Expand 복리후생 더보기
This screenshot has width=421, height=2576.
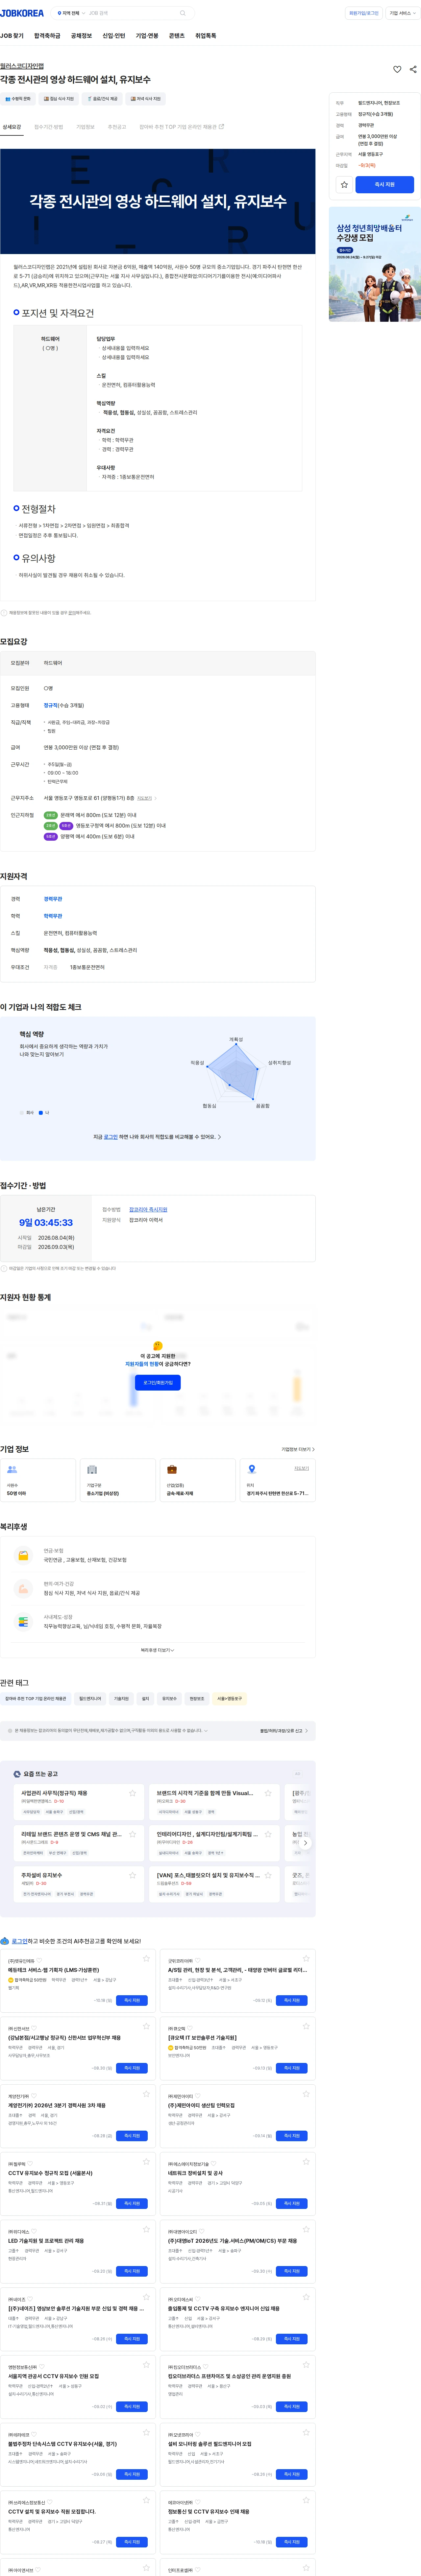point(157,1650)
